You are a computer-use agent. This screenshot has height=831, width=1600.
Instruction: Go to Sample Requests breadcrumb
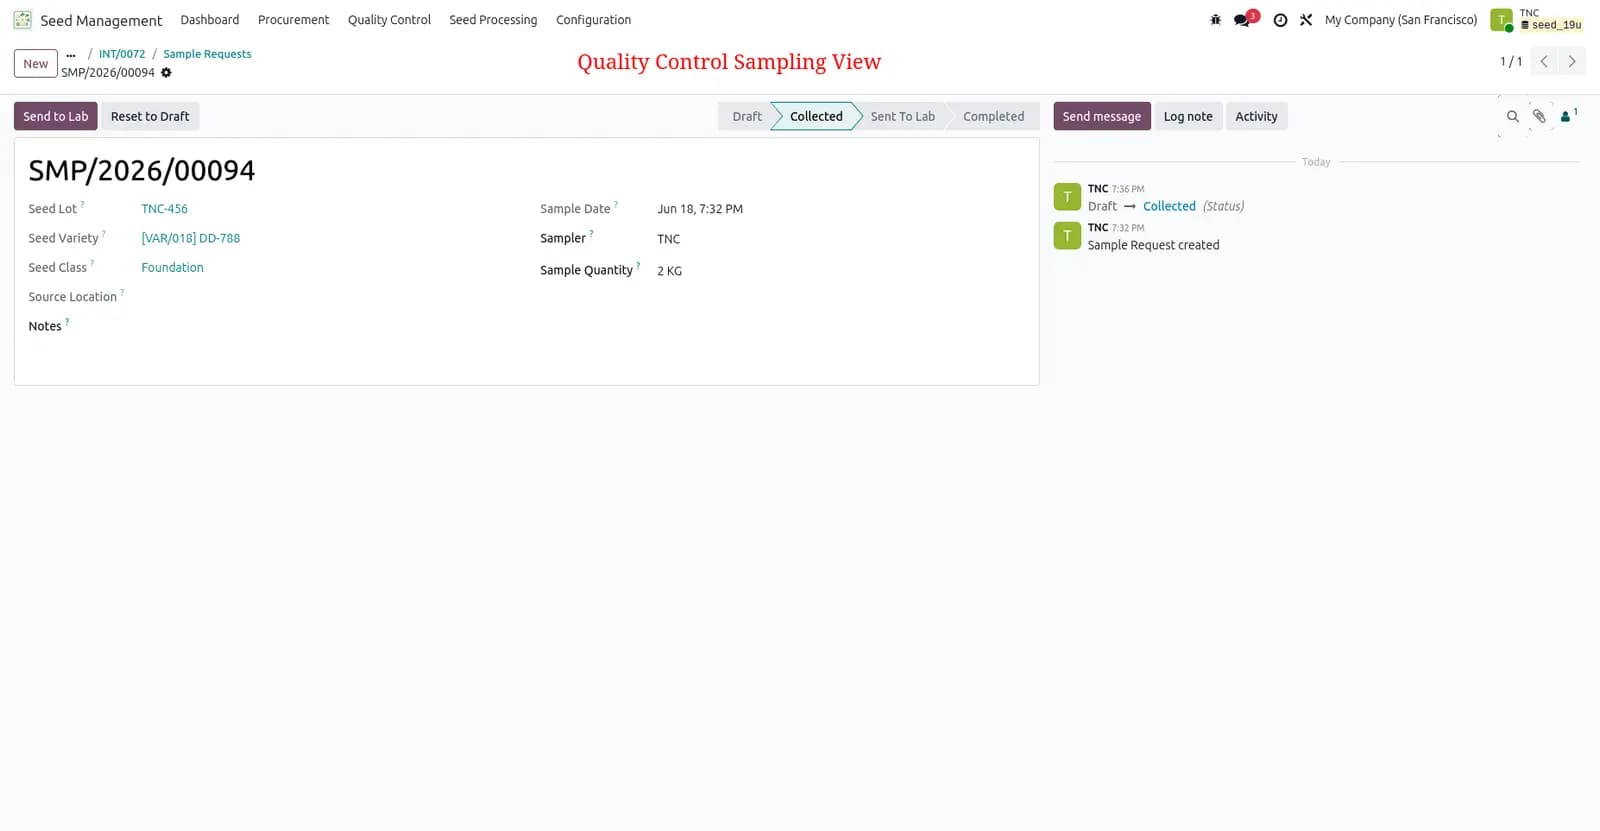(207, 54)
